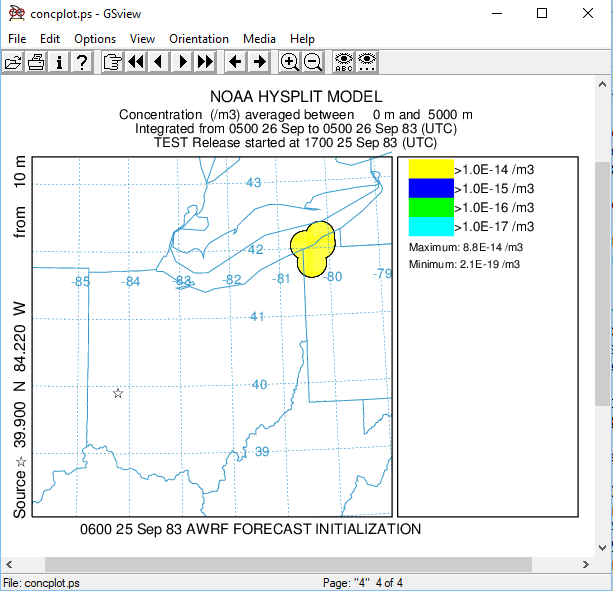Viewport: 613px width, 591px height.
Task: Click the Find text ABC eye icon
Action: pos(344,62)
